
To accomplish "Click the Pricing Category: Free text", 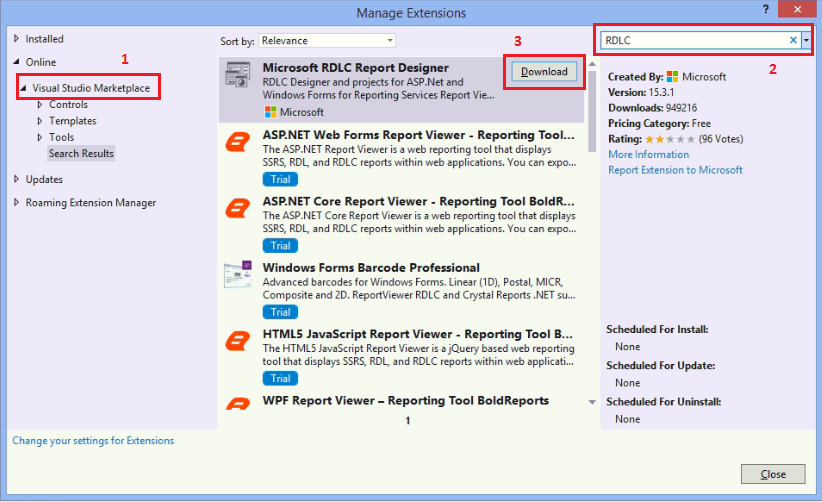I will point(659,124).
